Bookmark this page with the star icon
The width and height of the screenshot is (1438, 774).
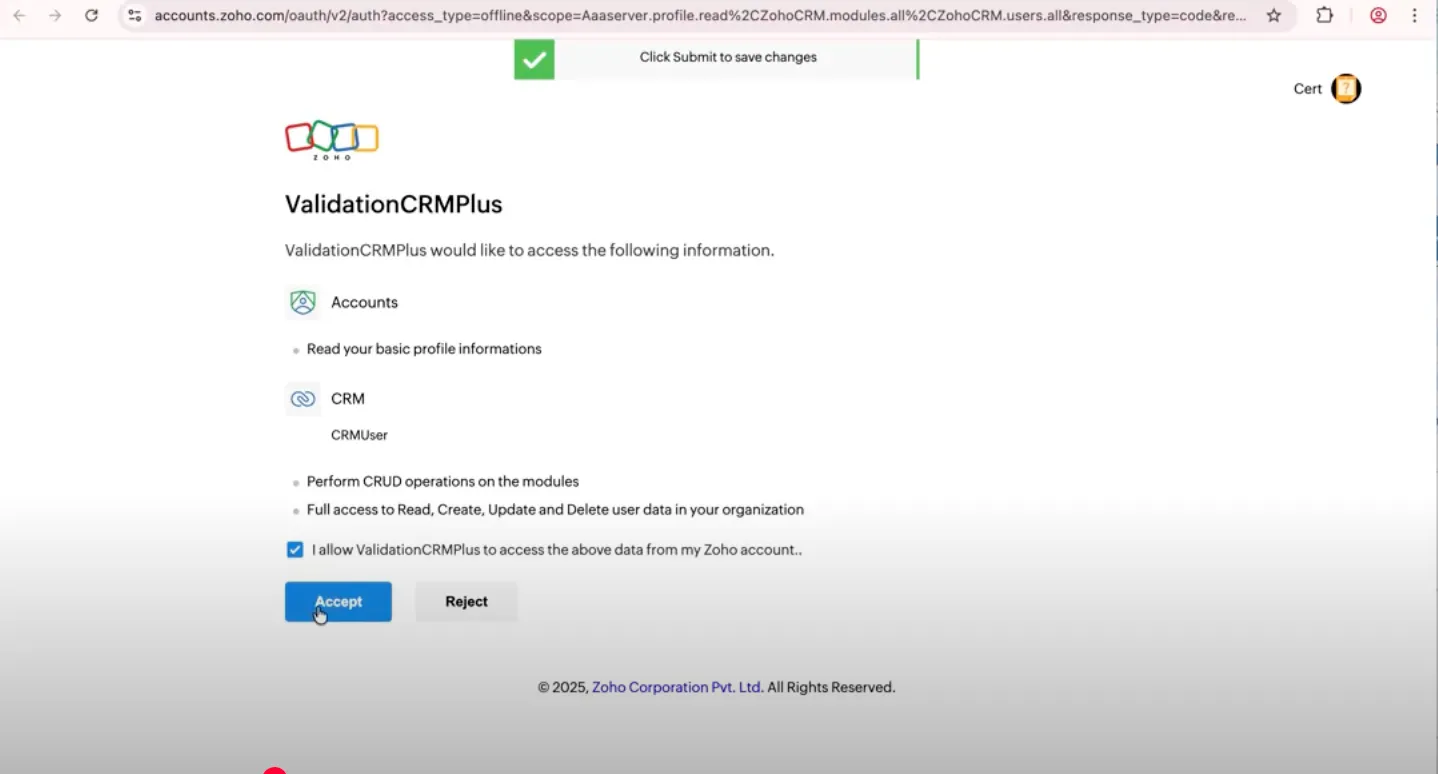click(1273, 16)
